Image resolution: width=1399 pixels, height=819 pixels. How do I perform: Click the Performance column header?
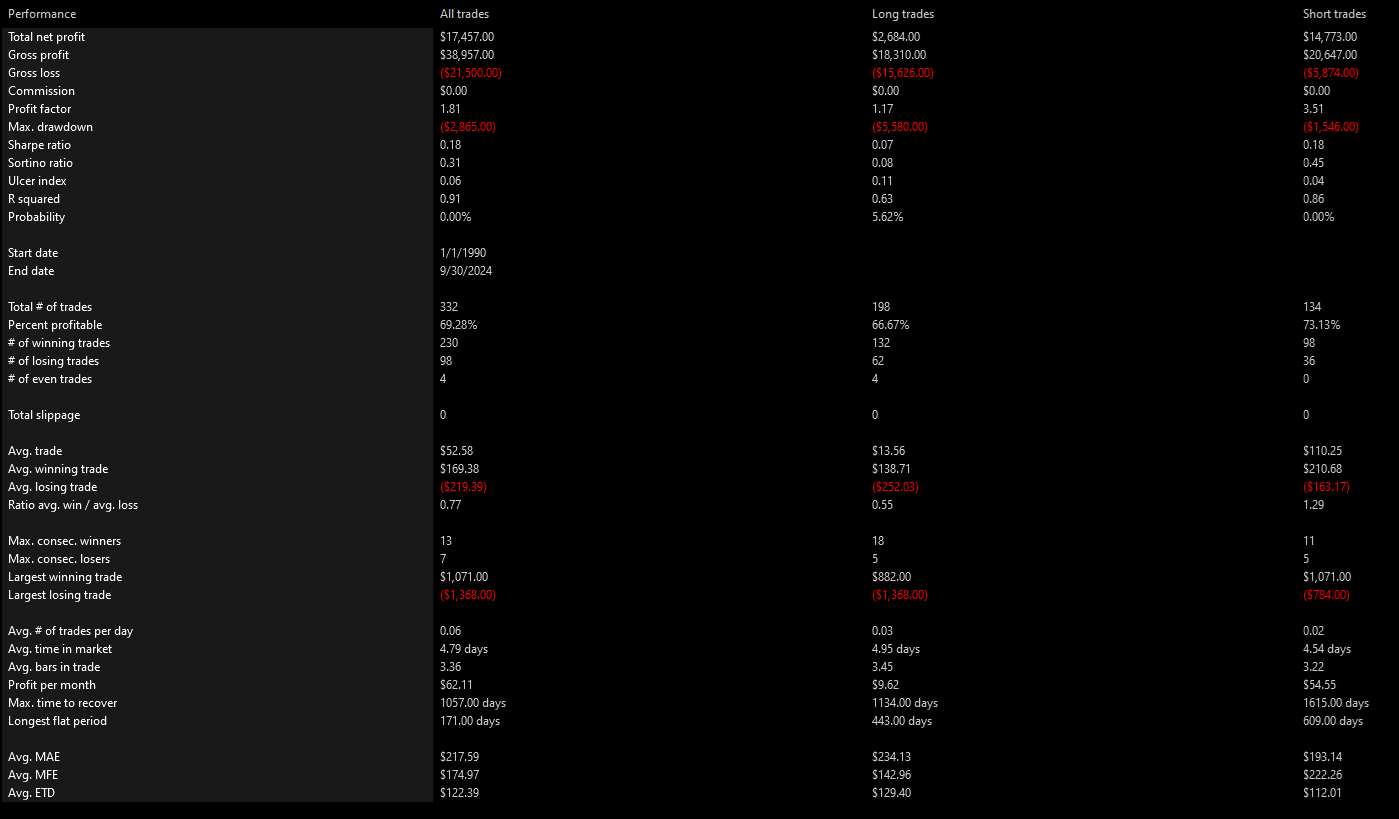[x=42, y=14]
